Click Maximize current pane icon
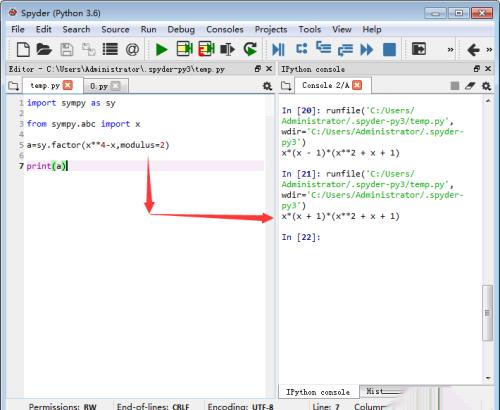500x410 pixels. 419,49
